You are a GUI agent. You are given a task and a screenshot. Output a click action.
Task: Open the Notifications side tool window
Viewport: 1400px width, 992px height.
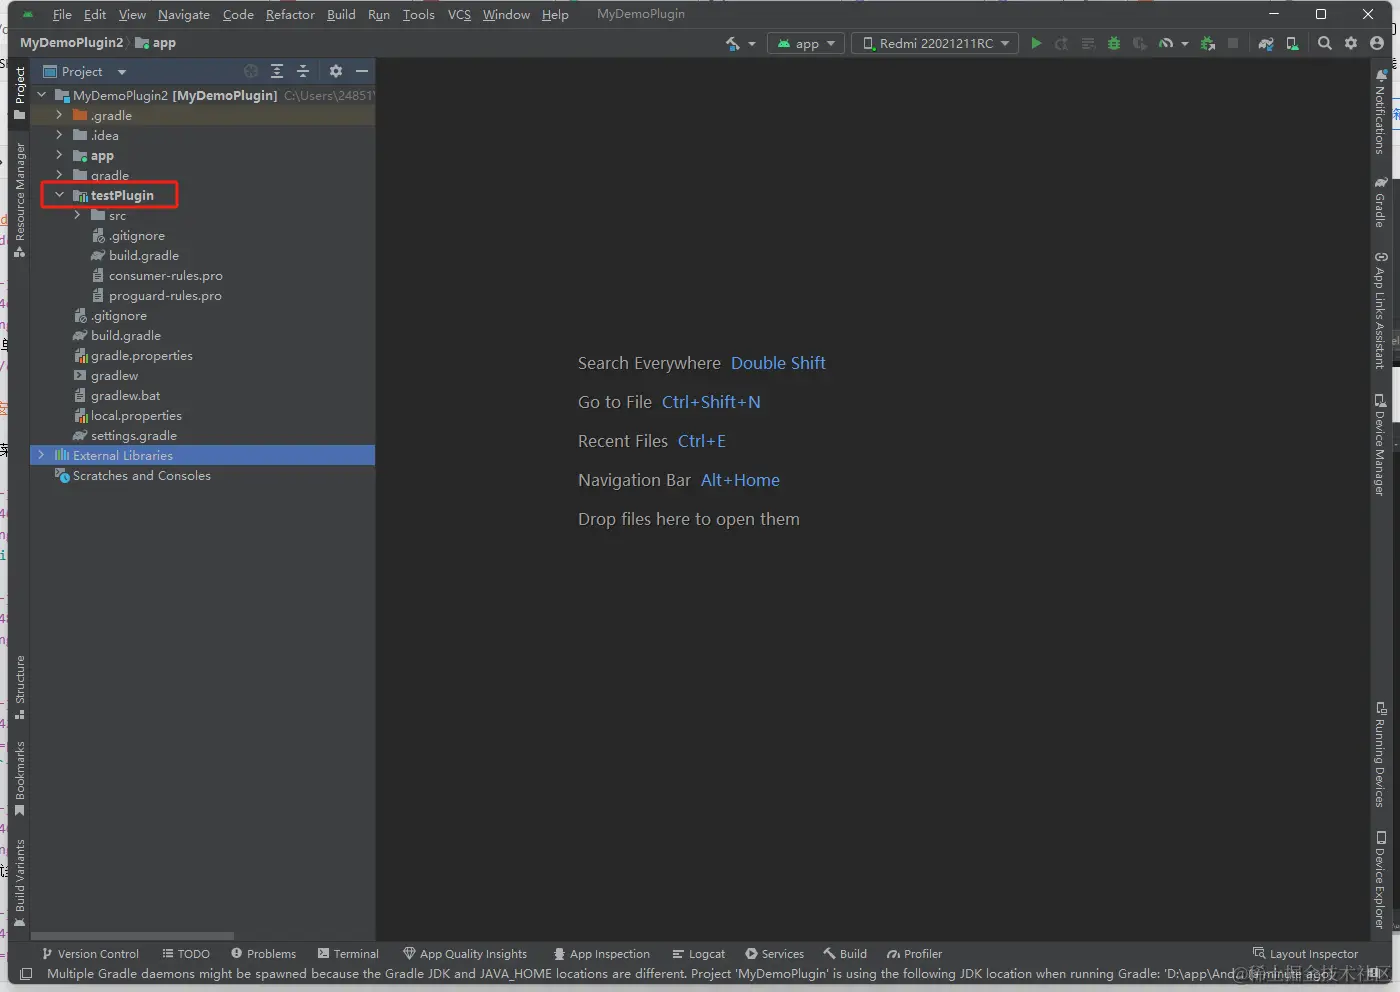tap(1380, 112)
